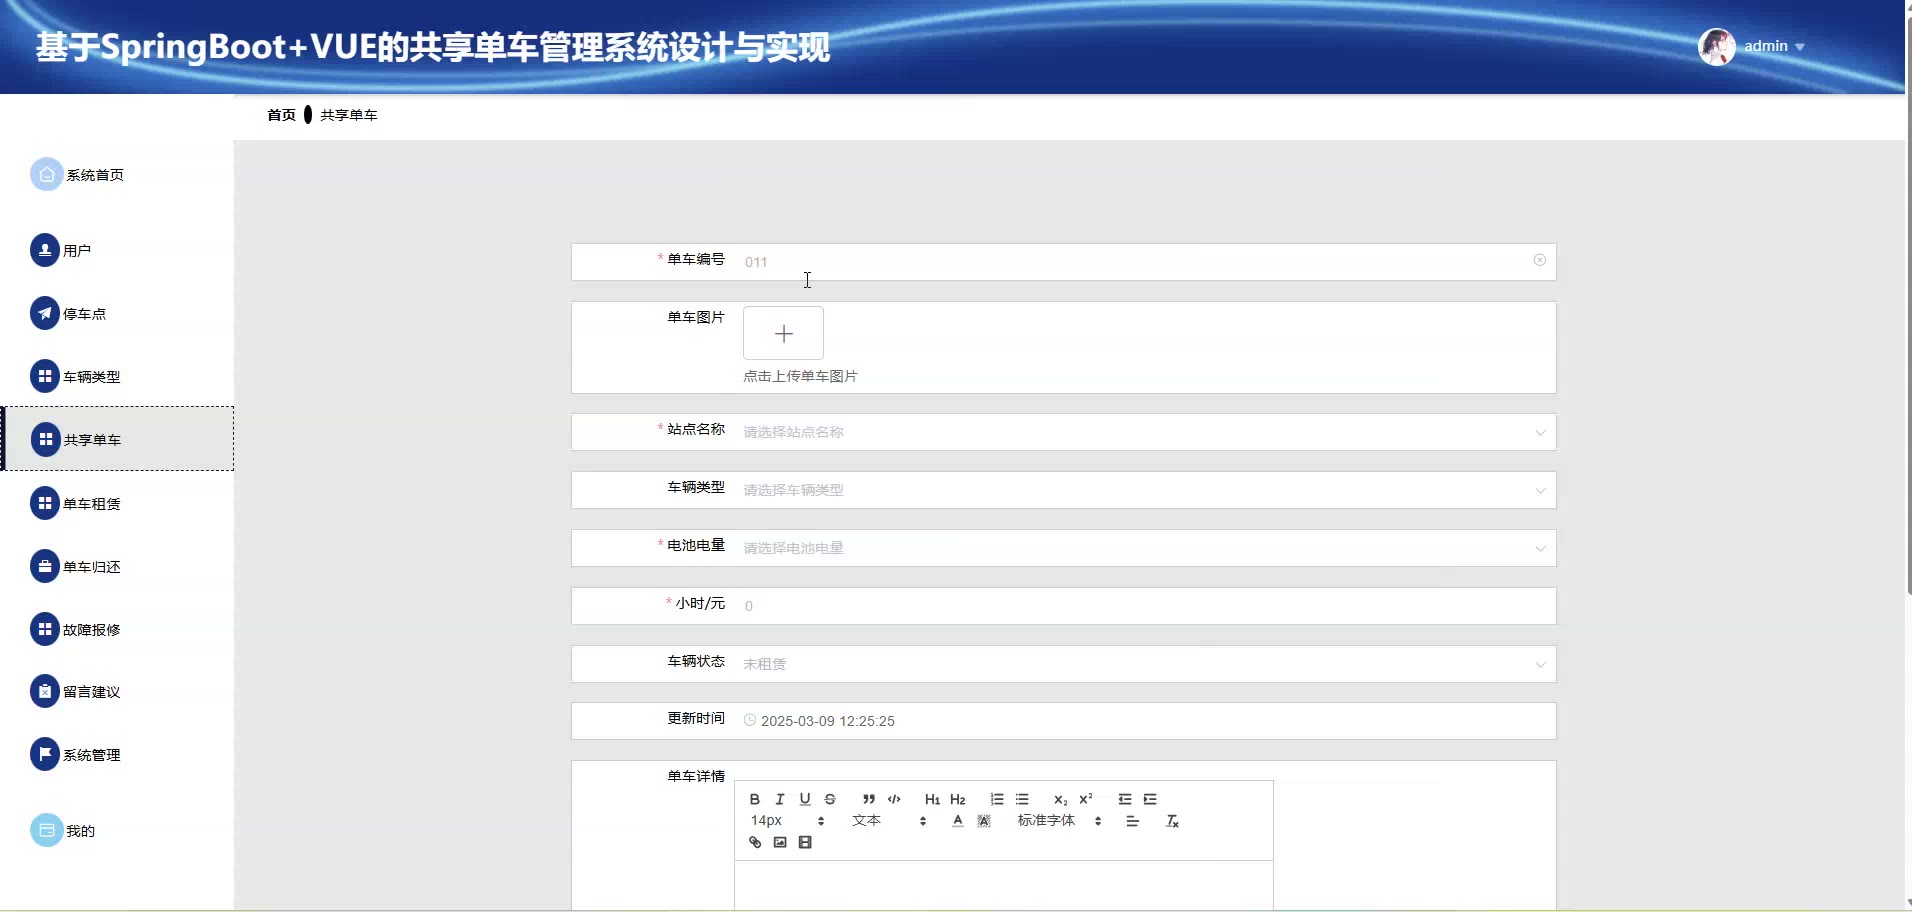
Task: Open the text color picker
Action: [x=958, y=821]
